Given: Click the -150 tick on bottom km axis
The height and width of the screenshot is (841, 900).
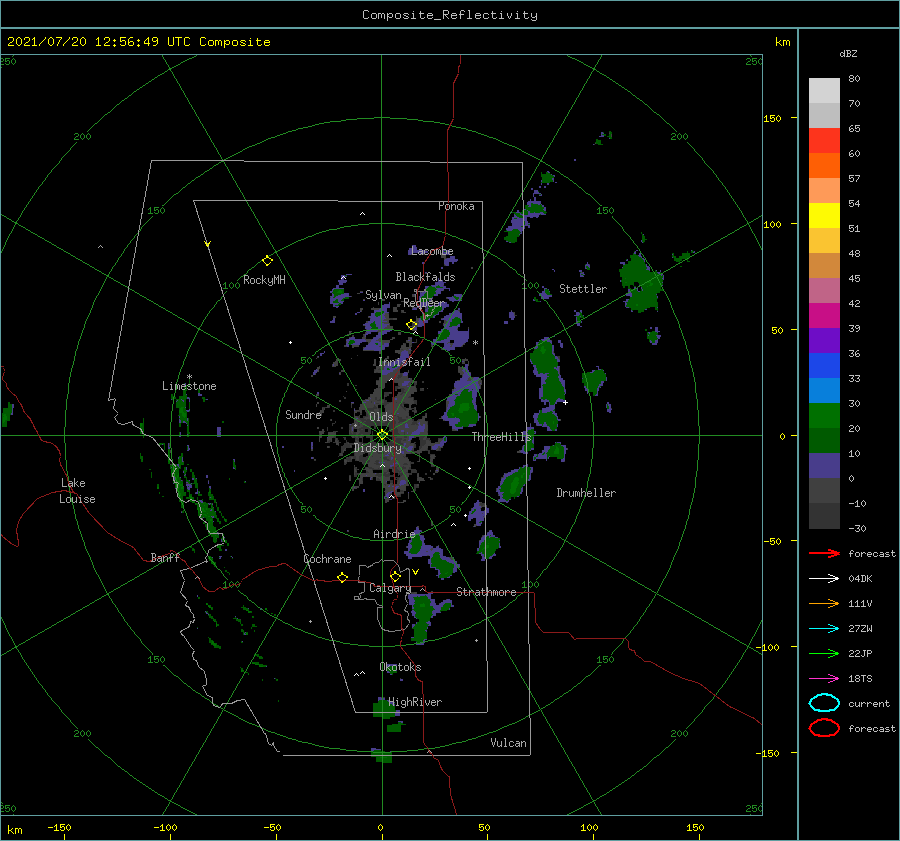Looking at the screenshot, I should (59, 827).
